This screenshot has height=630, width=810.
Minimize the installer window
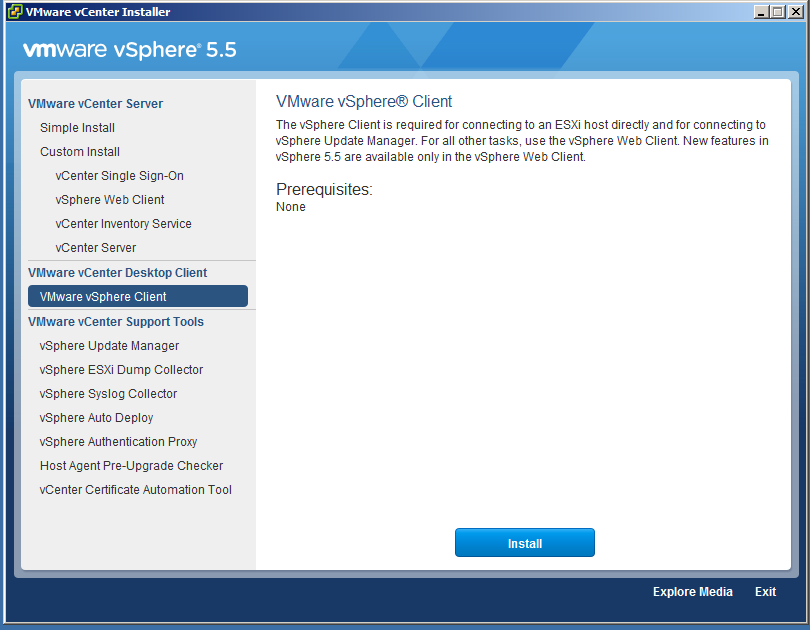pos(762,12)
